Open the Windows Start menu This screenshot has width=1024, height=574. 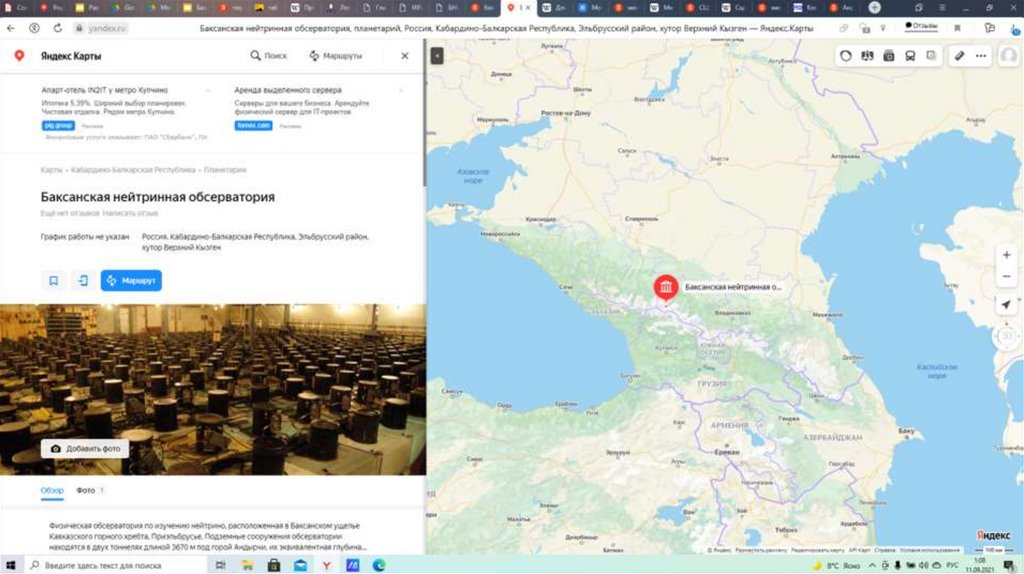click(10, 566)
